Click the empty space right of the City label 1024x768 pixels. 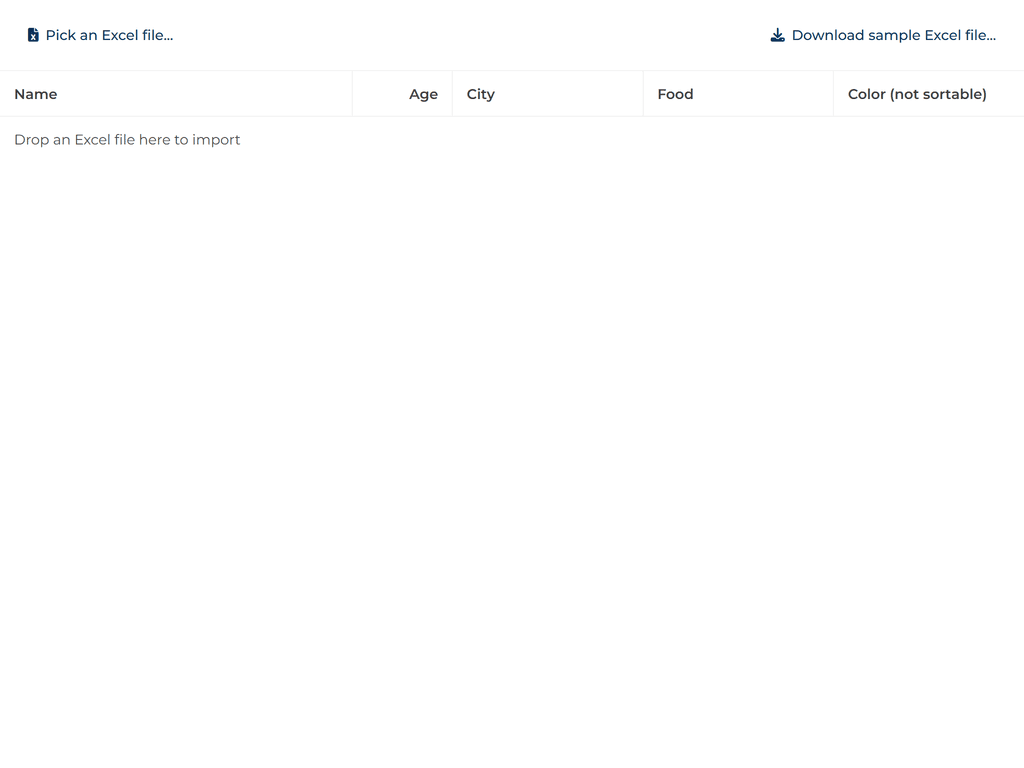(x=570, y=94)
